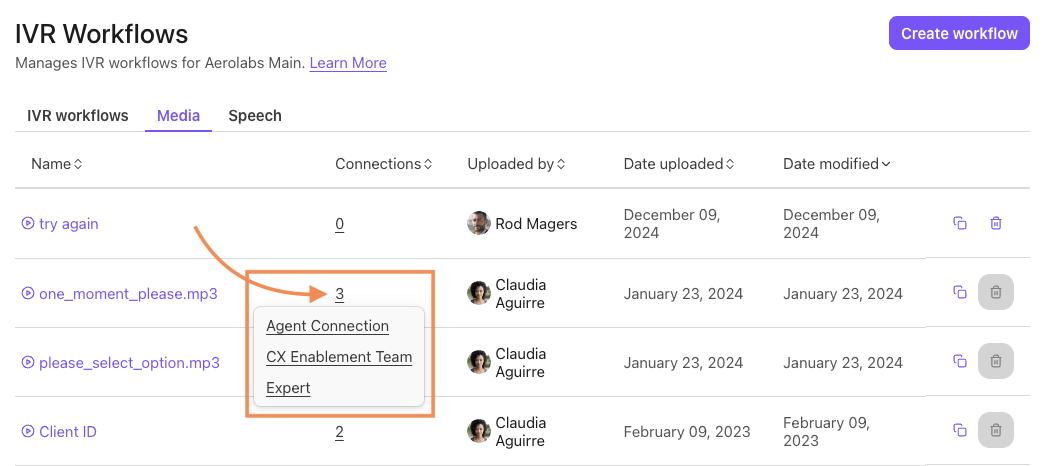Click the Create workflow button
Image resolution: width=1047 pixels, height=466 pixels.
pos(959,33)
